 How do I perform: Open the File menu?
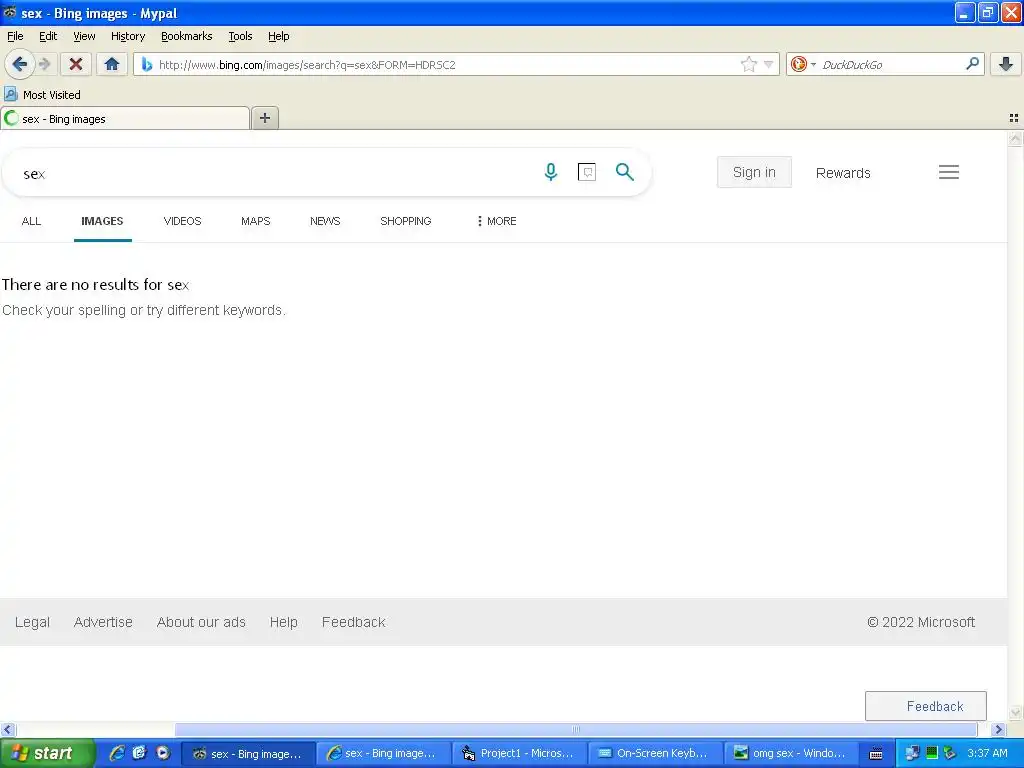(15, 36)
